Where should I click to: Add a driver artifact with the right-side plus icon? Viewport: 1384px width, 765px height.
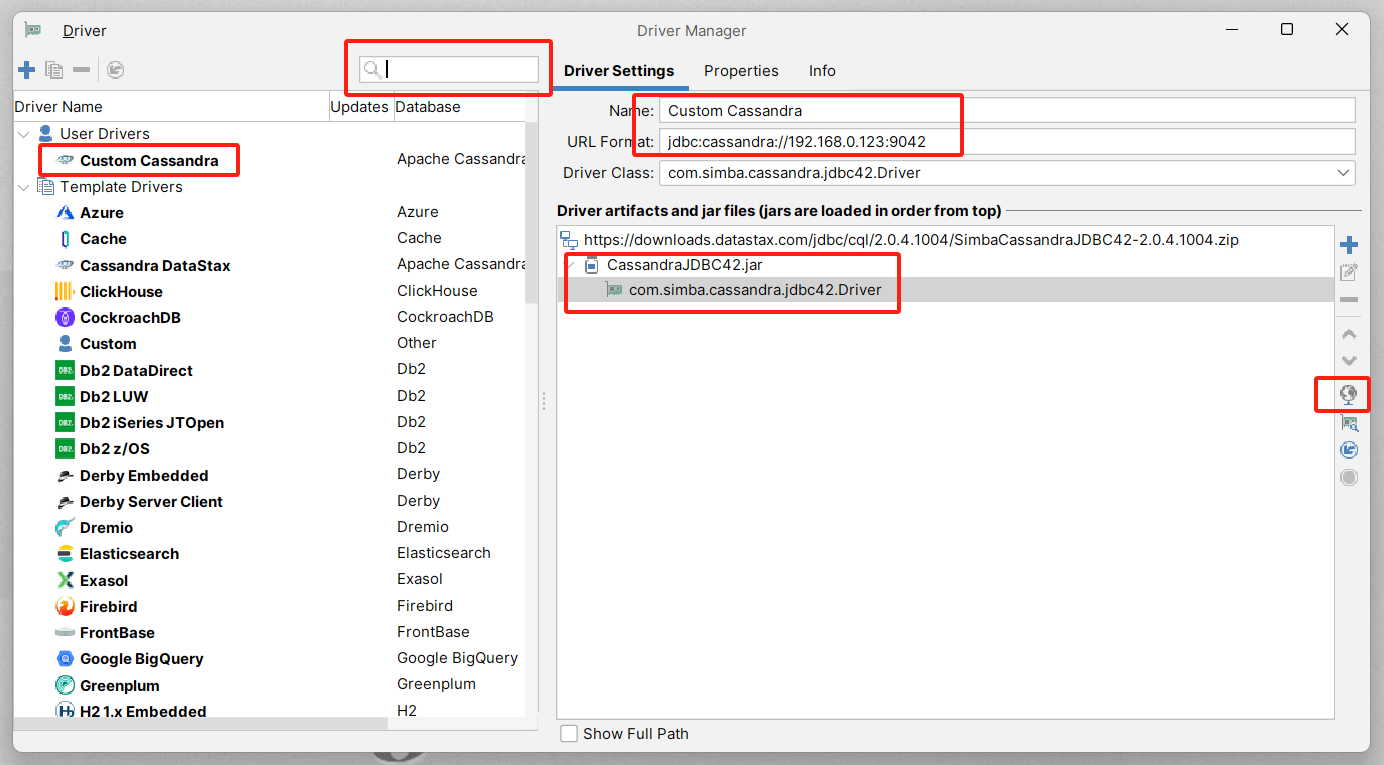[x=1349, y=245]
